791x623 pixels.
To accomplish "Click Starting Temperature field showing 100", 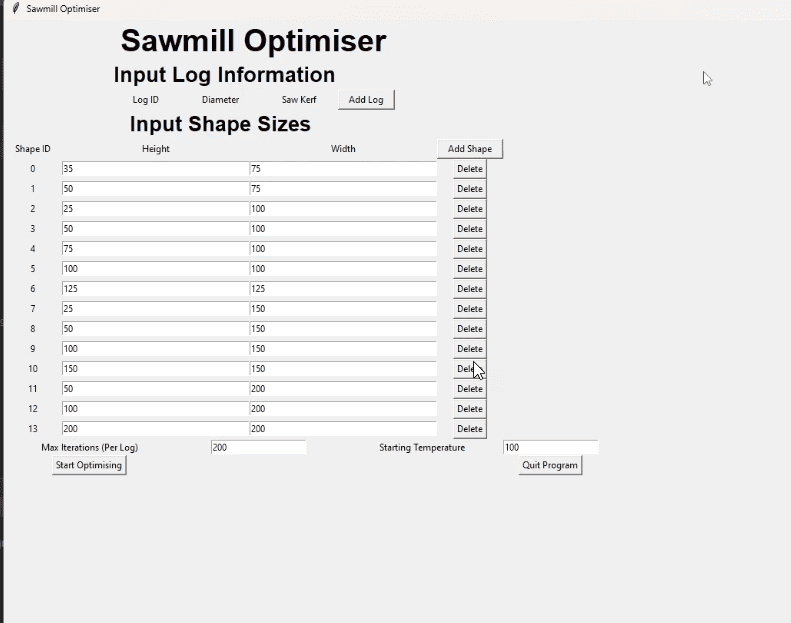I will 550,448.
